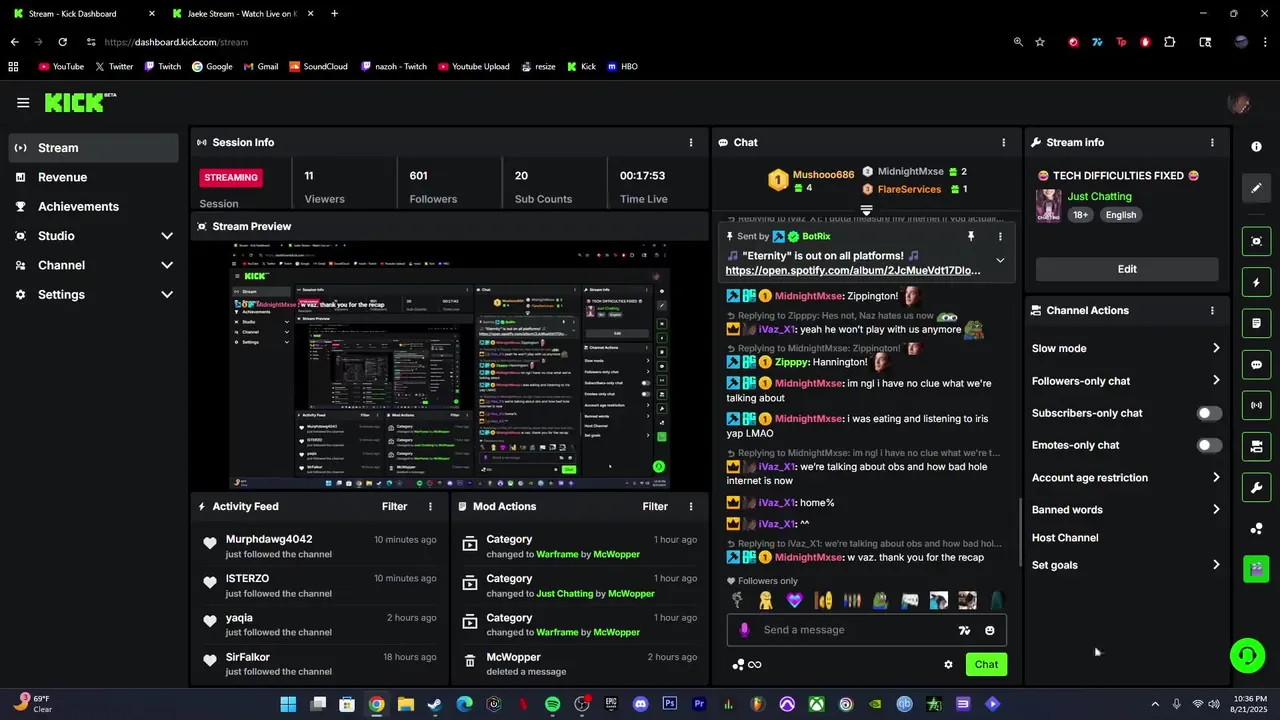Image resolution: width=1280 pixels, height=720 pixels.
Task: Expand the Studio sidebar section
Action: pos(167,236)
